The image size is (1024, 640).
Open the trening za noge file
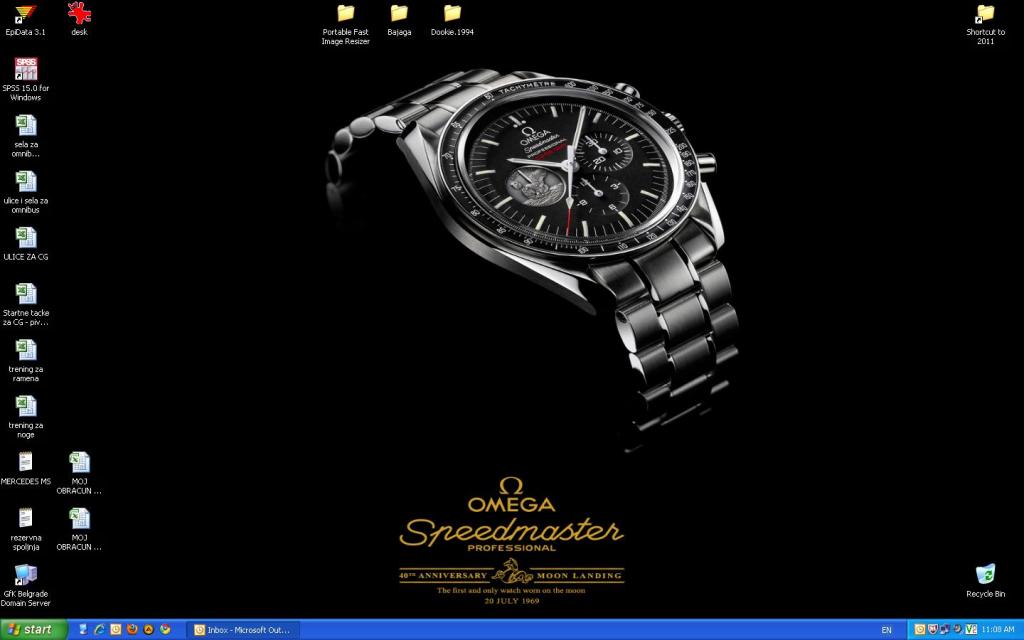[25, 406]
